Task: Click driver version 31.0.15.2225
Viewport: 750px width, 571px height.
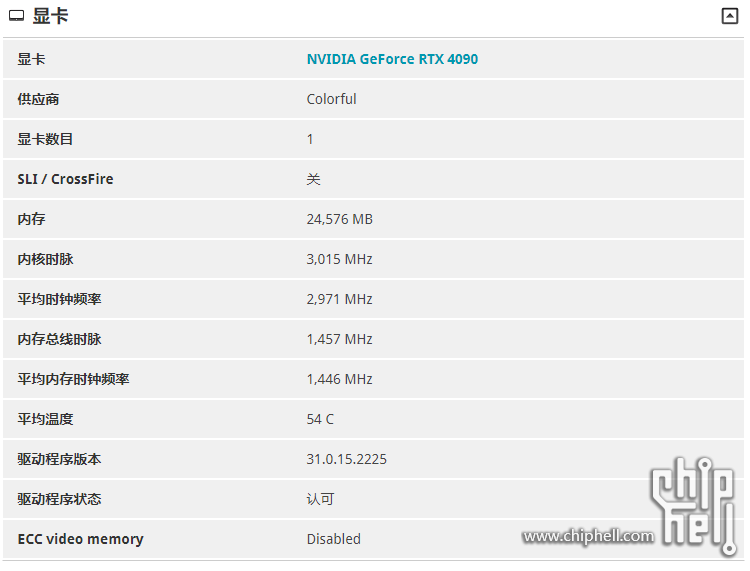Action: [x=347, y=459]
